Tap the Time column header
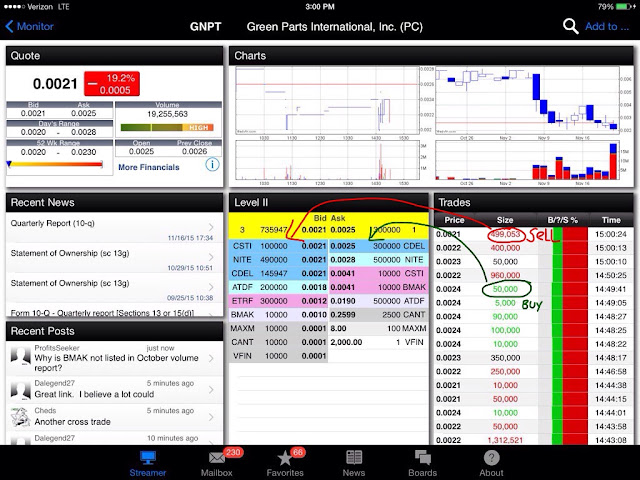This screenshot has width=640, height=480. pyautogui.click(x=611, y=220)
